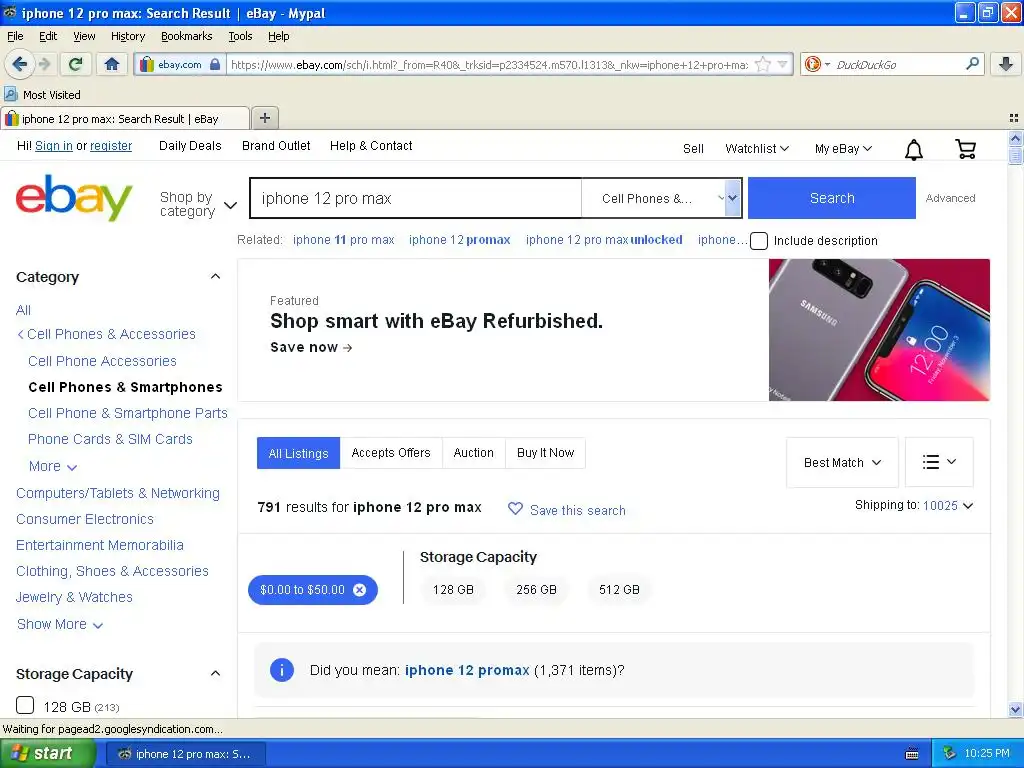This screenshot has width=1024, height=768.
Task: Open the Cell Phone Accessories category
Action: point(103,361)
